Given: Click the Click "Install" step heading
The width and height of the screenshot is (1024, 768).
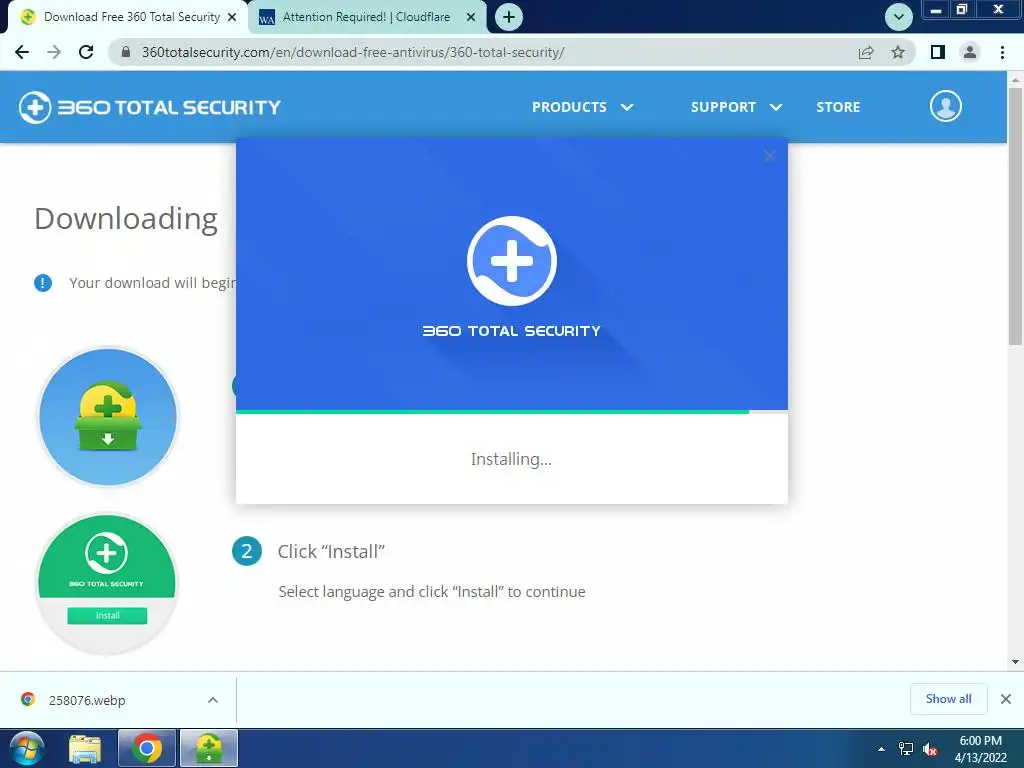Looking at the screenshot, I should (331, 552).
